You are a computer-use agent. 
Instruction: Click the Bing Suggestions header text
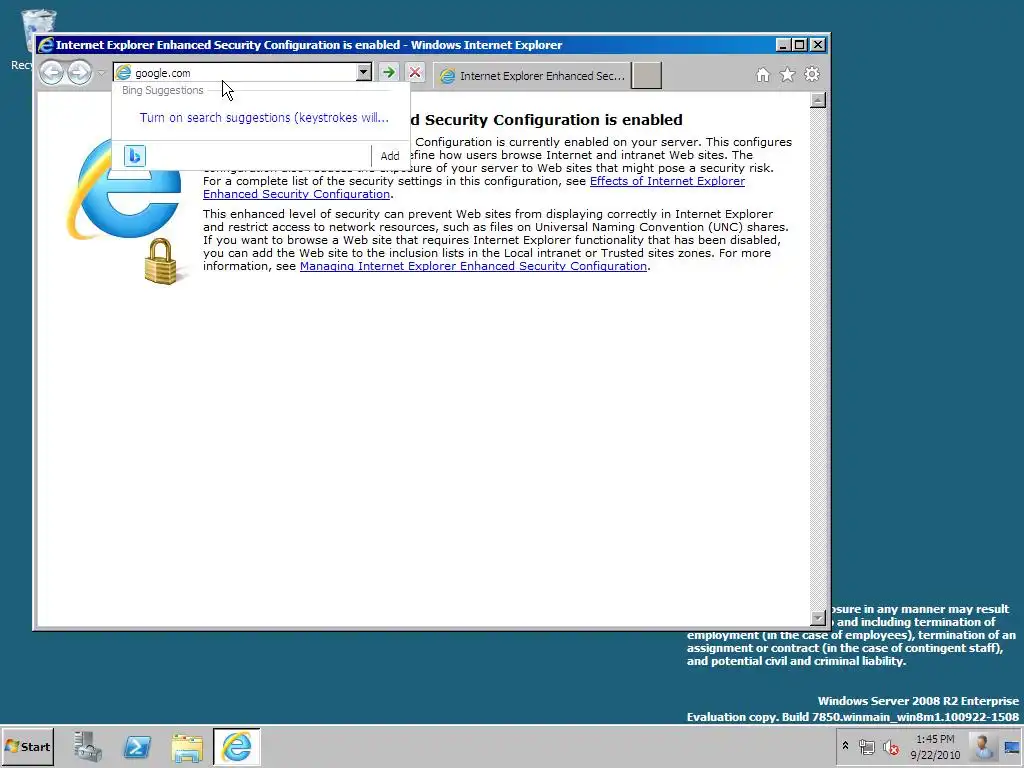tap(163, 90)
